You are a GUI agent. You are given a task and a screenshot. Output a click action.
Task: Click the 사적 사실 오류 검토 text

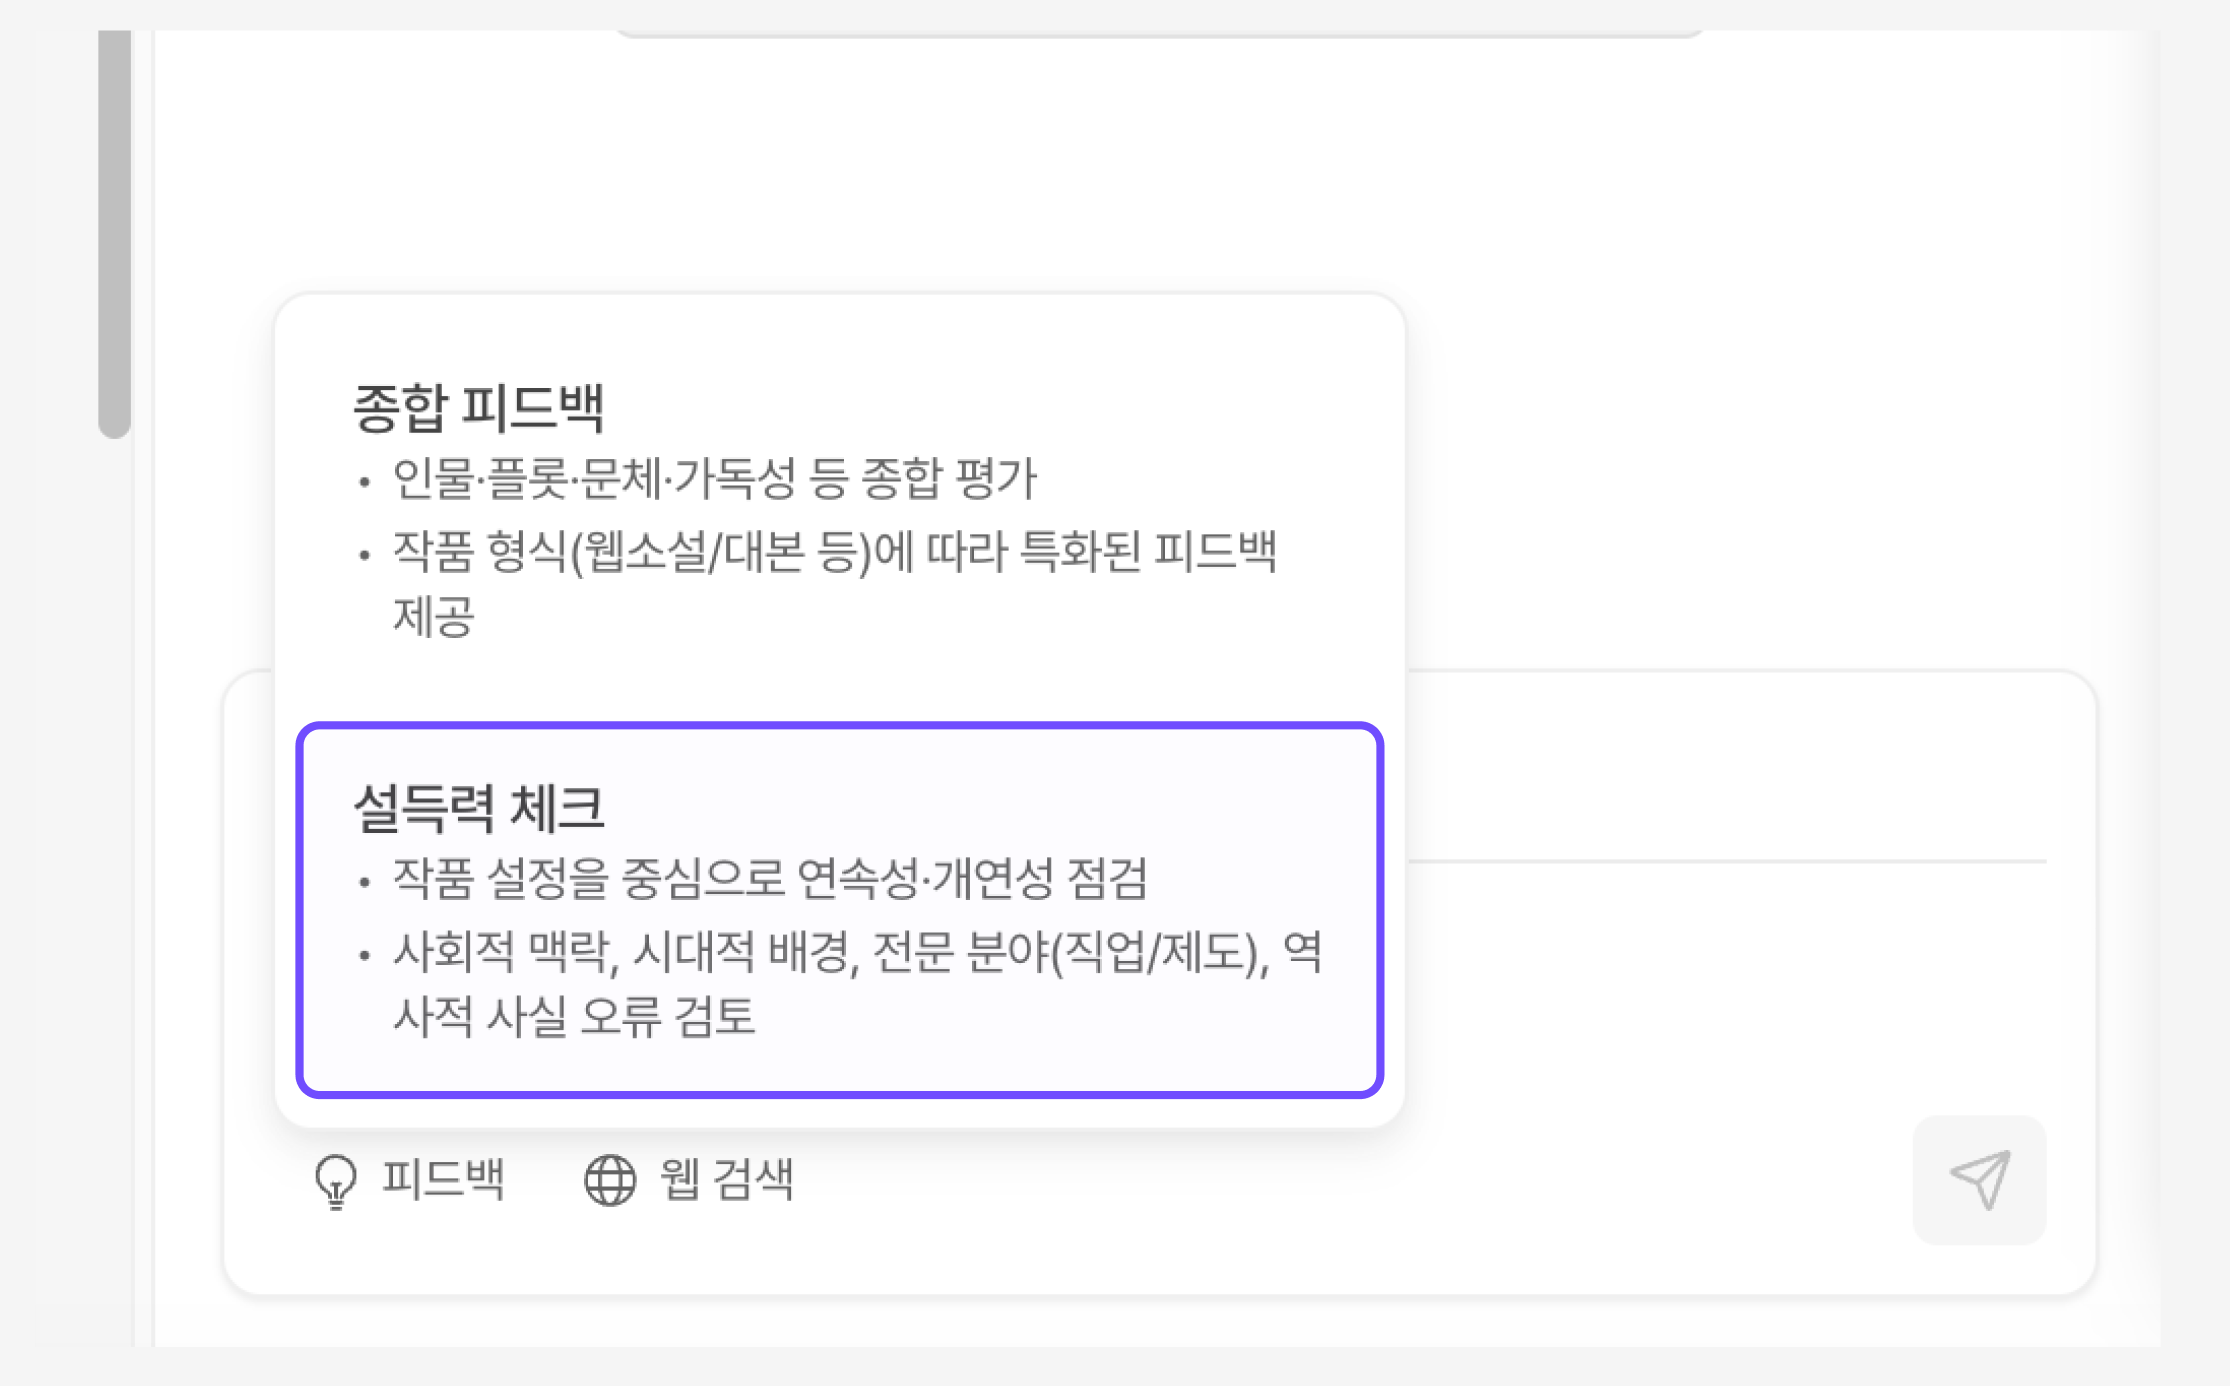point(574,1017)
